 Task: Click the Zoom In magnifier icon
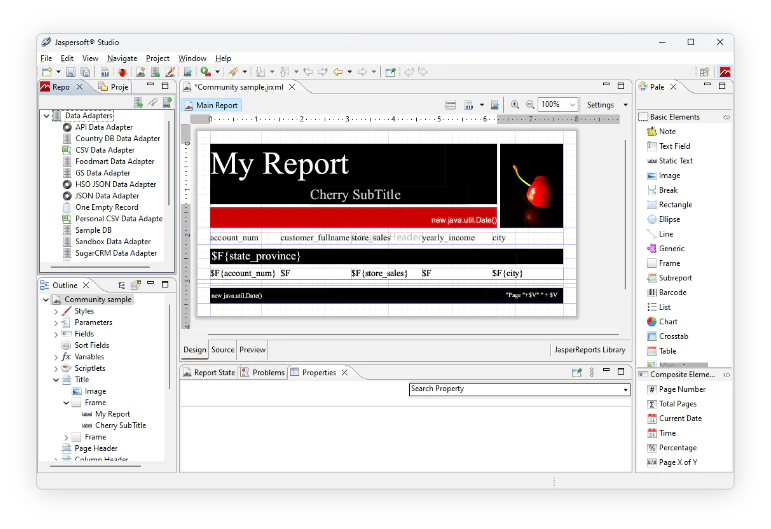point(515,105)
